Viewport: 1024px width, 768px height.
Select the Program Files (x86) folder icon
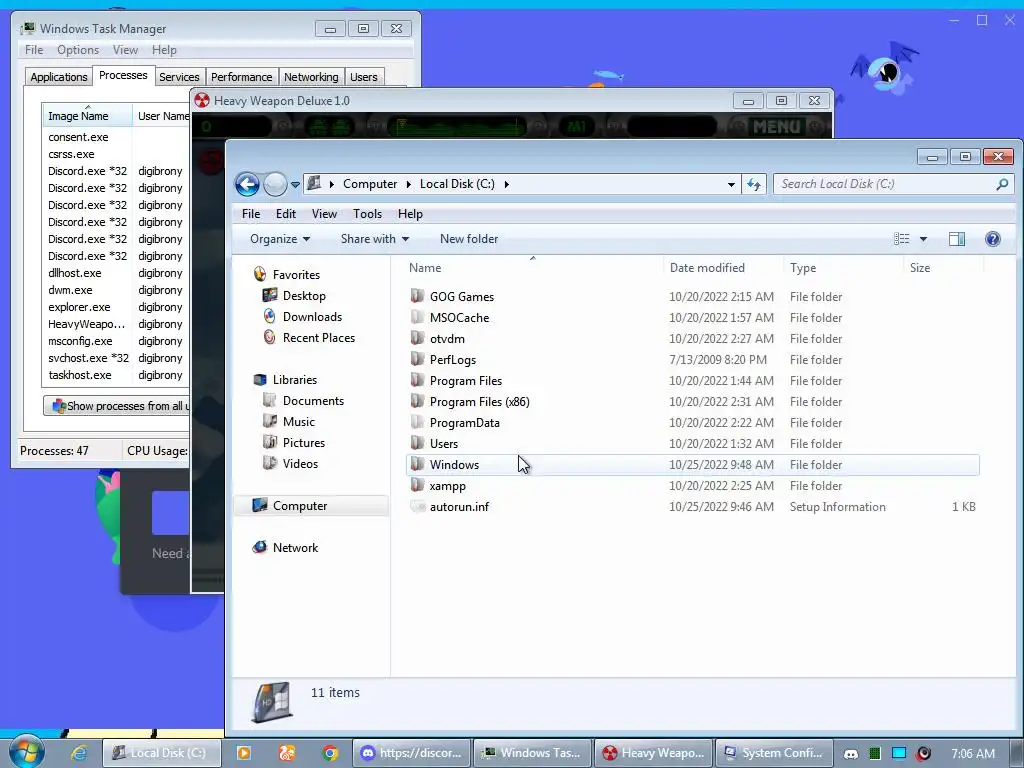pyautogui.click(x=417, y=401)
